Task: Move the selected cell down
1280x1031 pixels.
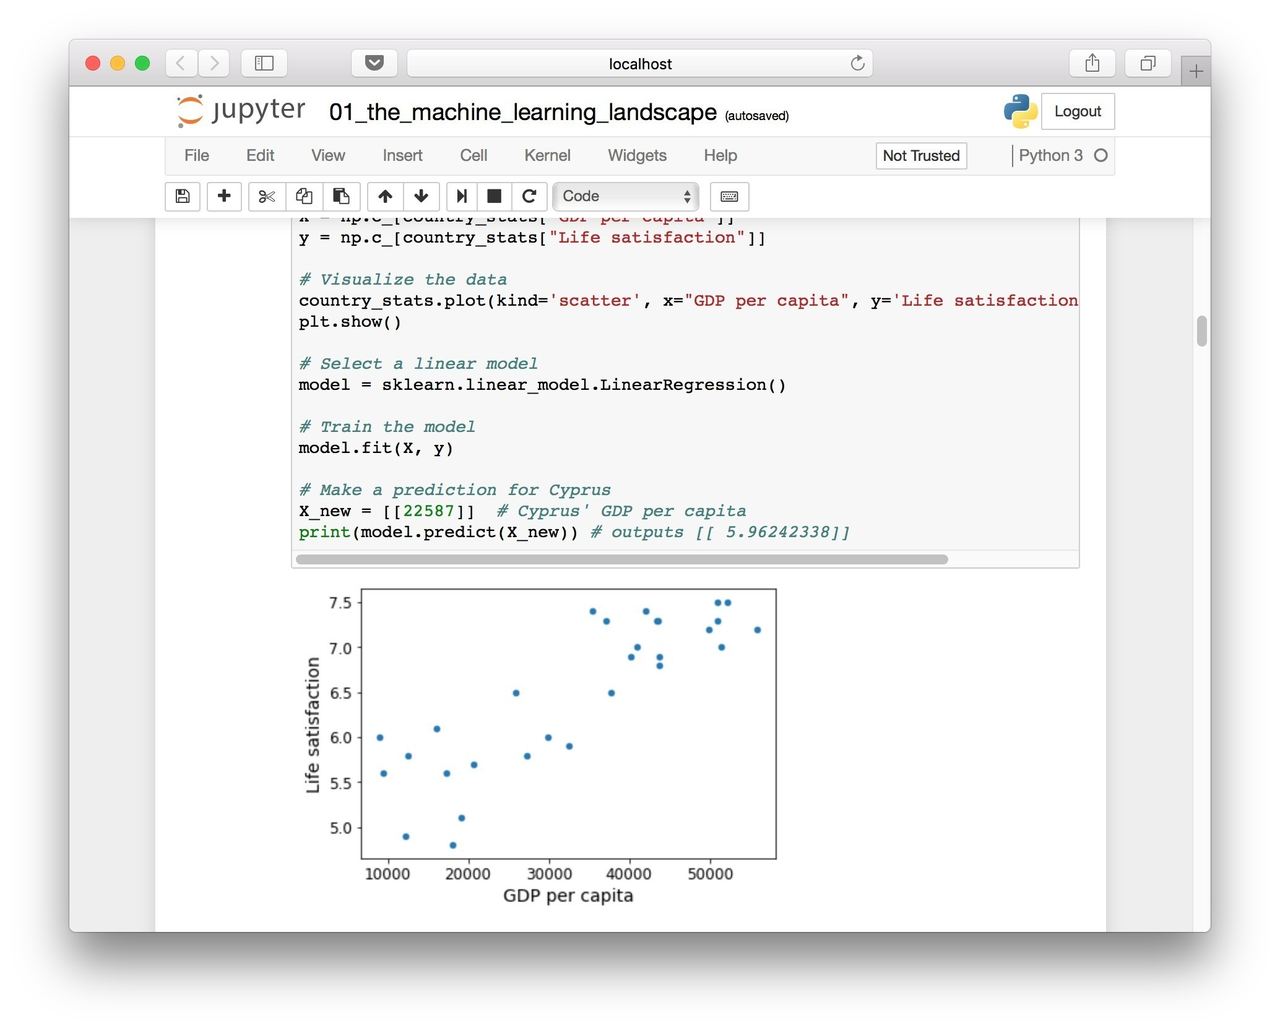Action: click(421, 196)
